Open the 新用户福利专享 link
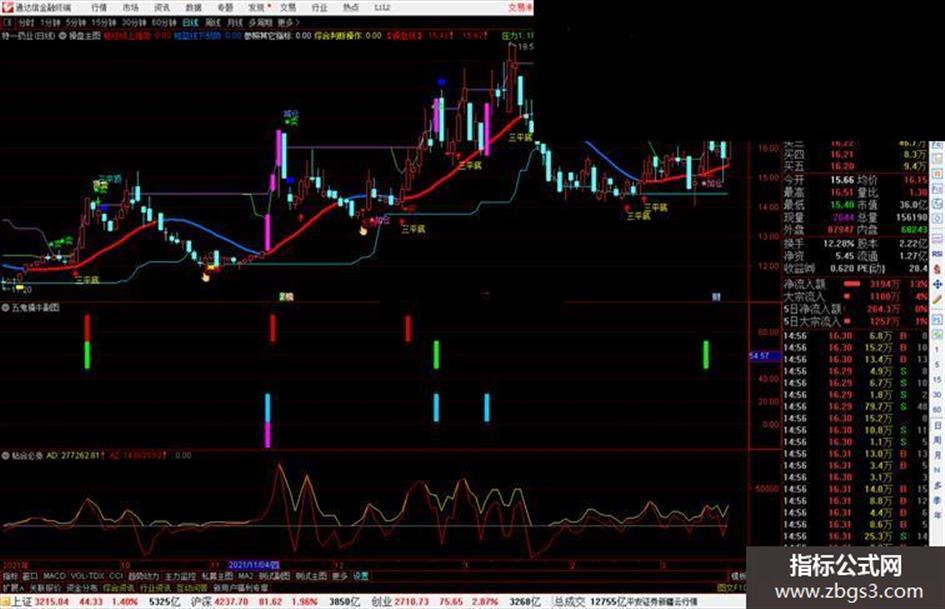This screenshot has width=945, height=609. [240, 587]
